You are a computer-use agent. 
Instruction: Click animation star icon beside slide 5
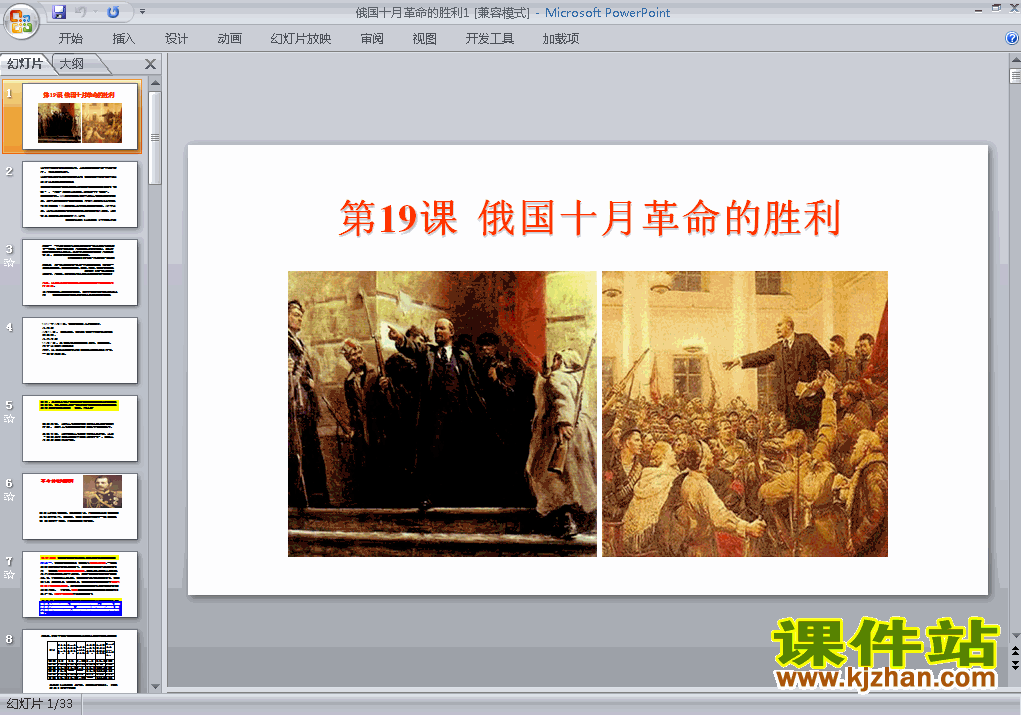point(9,419)
